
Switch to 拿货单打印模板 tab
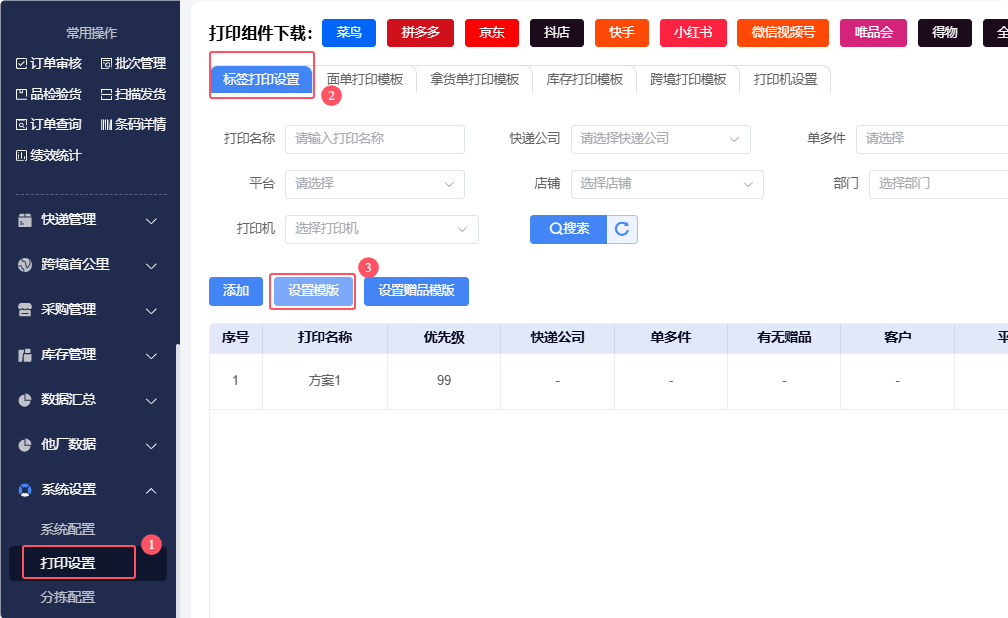coord(474,79)
